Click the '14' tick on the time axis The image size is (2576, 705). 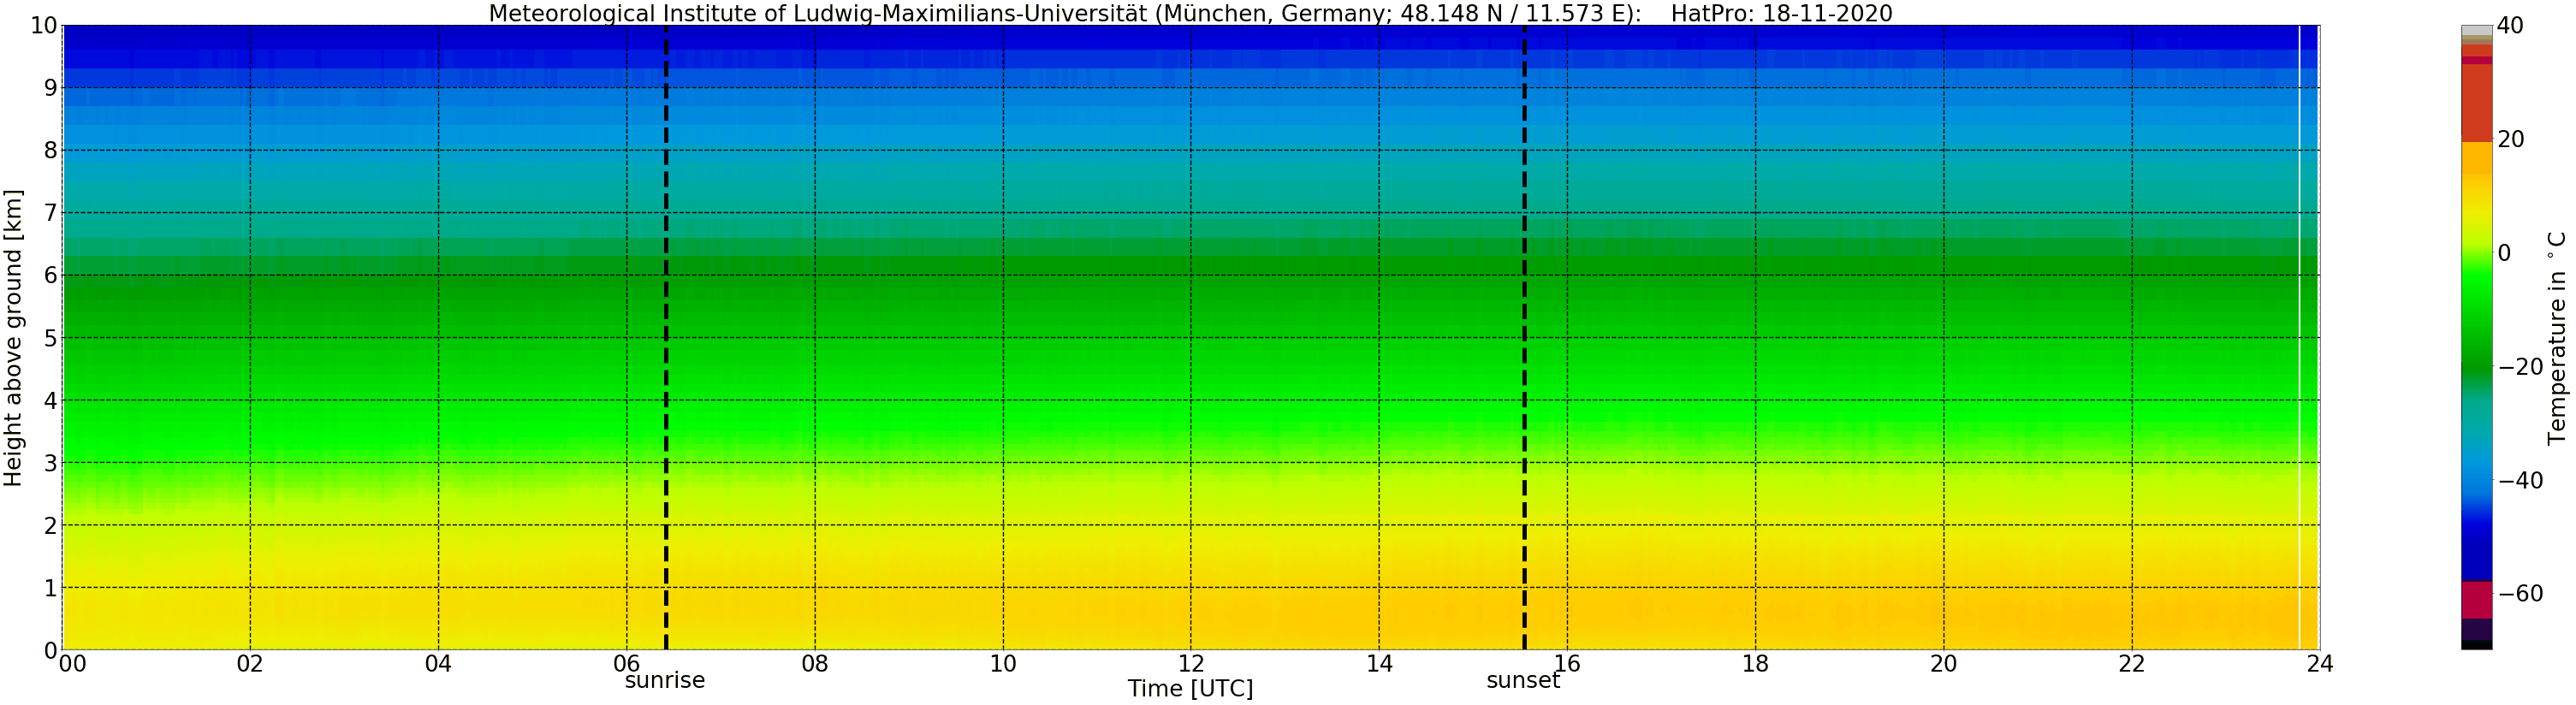coord(1379,664)
